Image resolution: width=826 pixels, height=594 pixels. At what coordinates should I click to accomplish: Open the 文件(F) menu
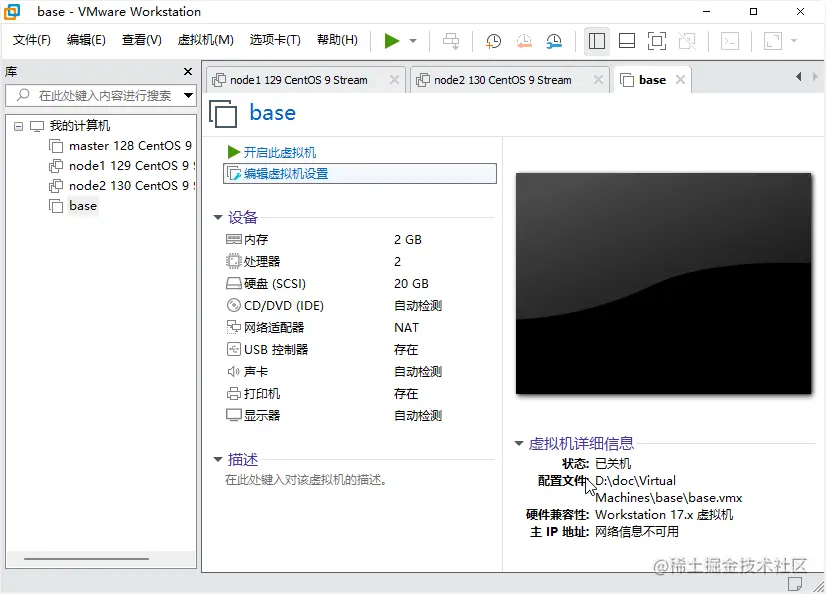32,40
